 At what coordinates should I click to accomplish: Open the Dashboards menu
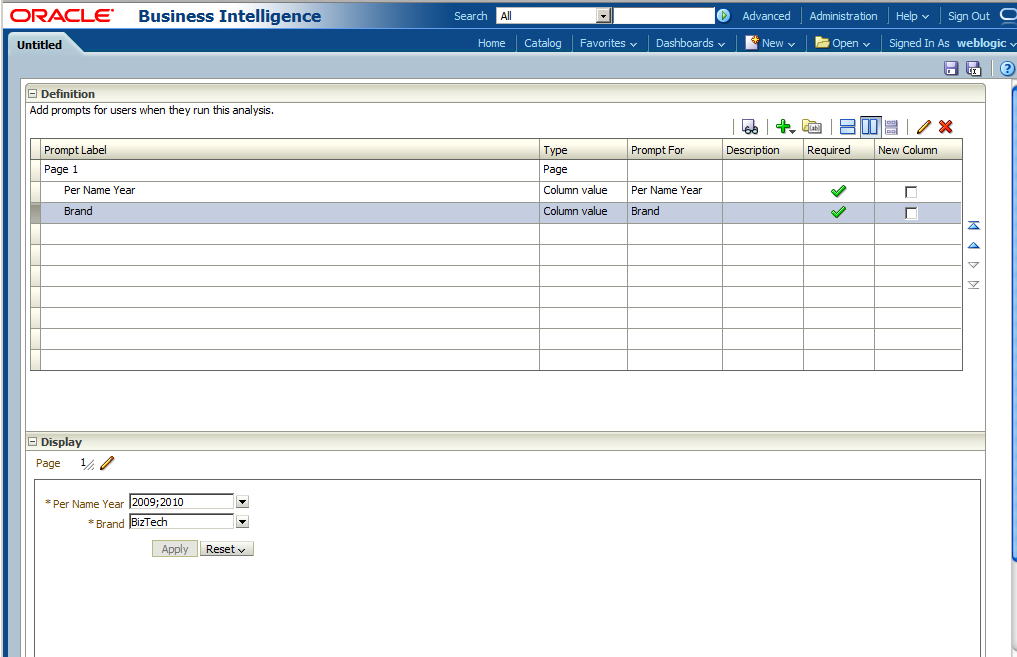[689, 43]
